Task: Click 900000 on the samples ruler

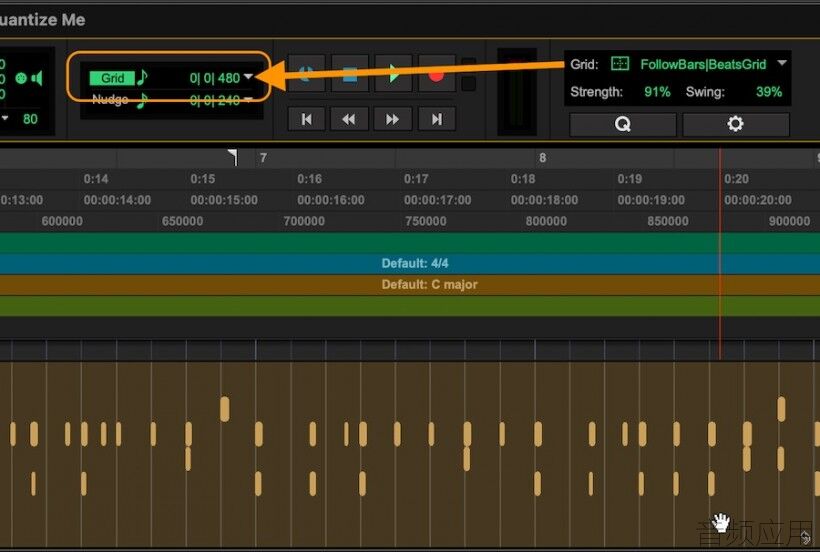Action: coord(789,221)
